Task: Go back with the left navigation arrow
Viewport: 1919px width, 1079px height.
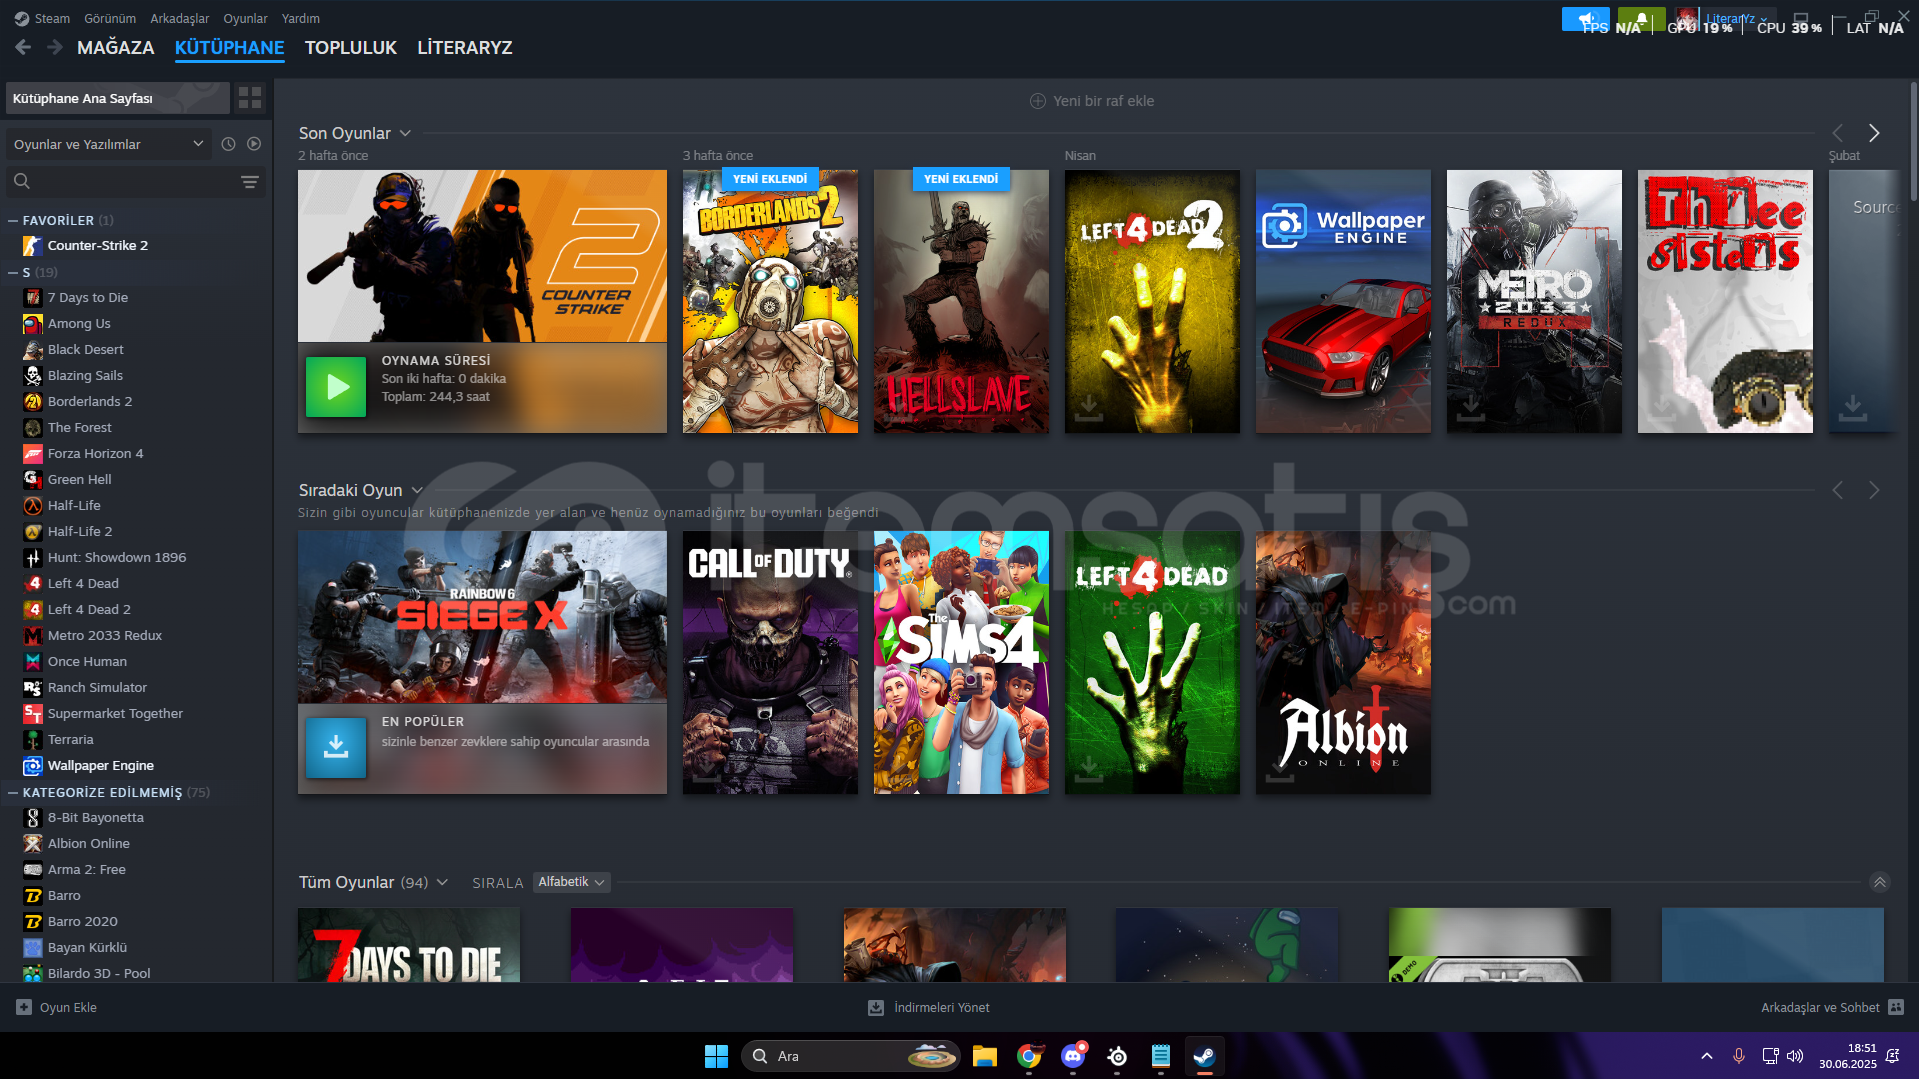Action: tap(23, 47)
